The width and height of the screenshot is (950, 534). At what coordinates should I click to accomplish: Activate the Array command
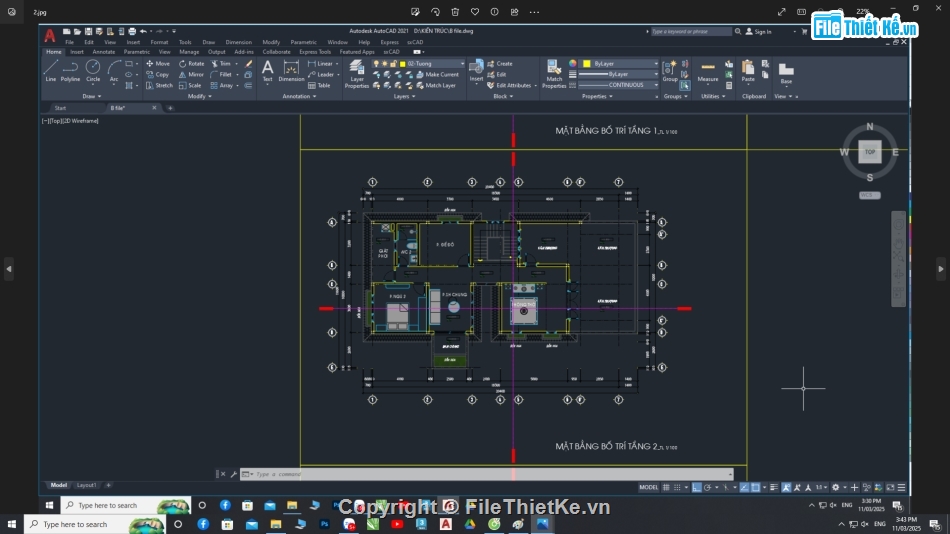[222, 85]
